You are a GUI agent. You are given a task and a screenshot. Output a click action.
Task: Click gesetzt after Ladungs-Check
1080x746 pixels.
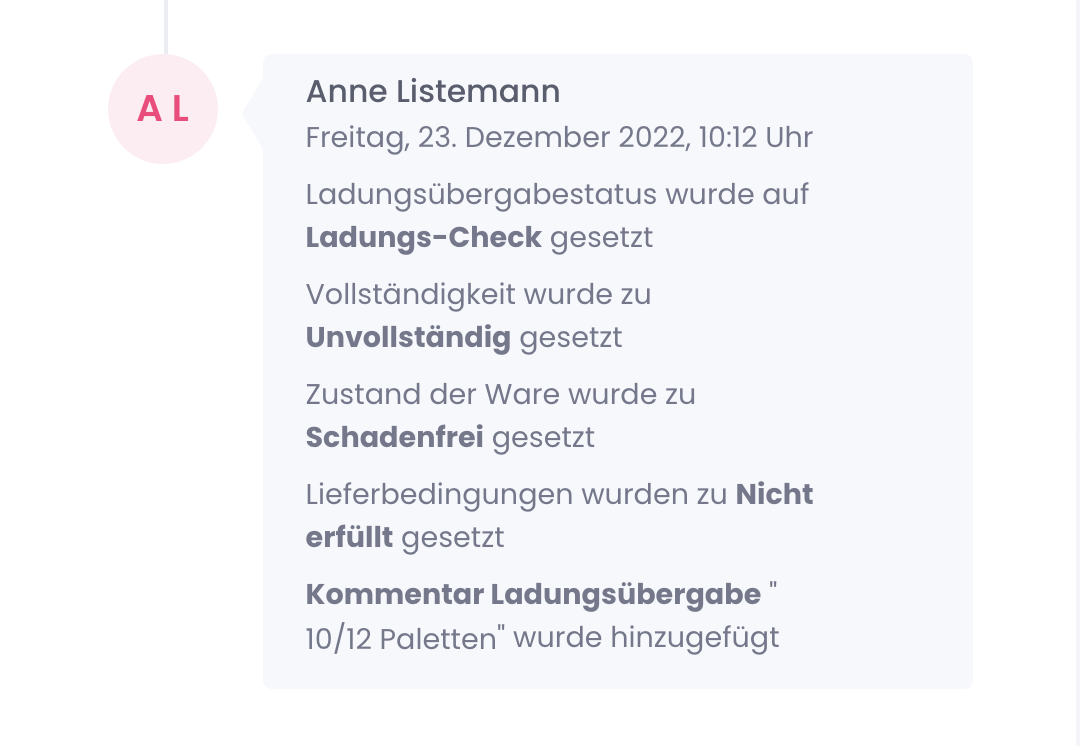click(x=601, y=238)
